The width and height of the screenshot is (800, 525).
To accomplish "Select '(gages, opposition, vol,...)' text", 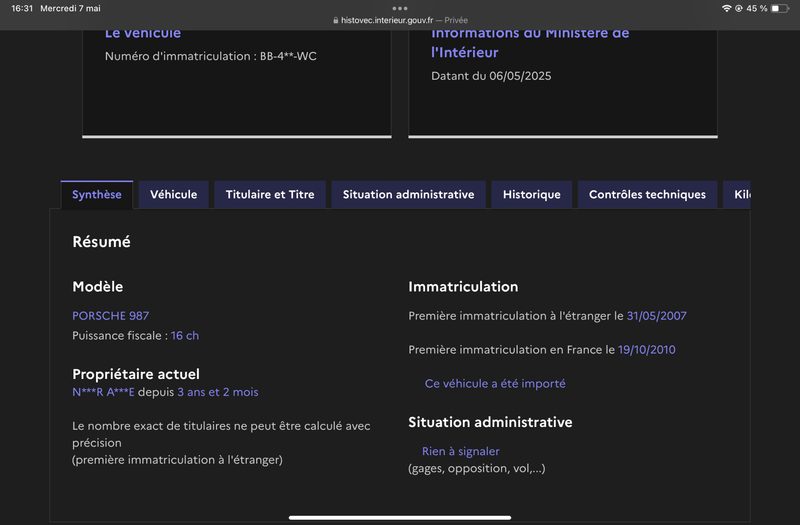I will point(477,468).
